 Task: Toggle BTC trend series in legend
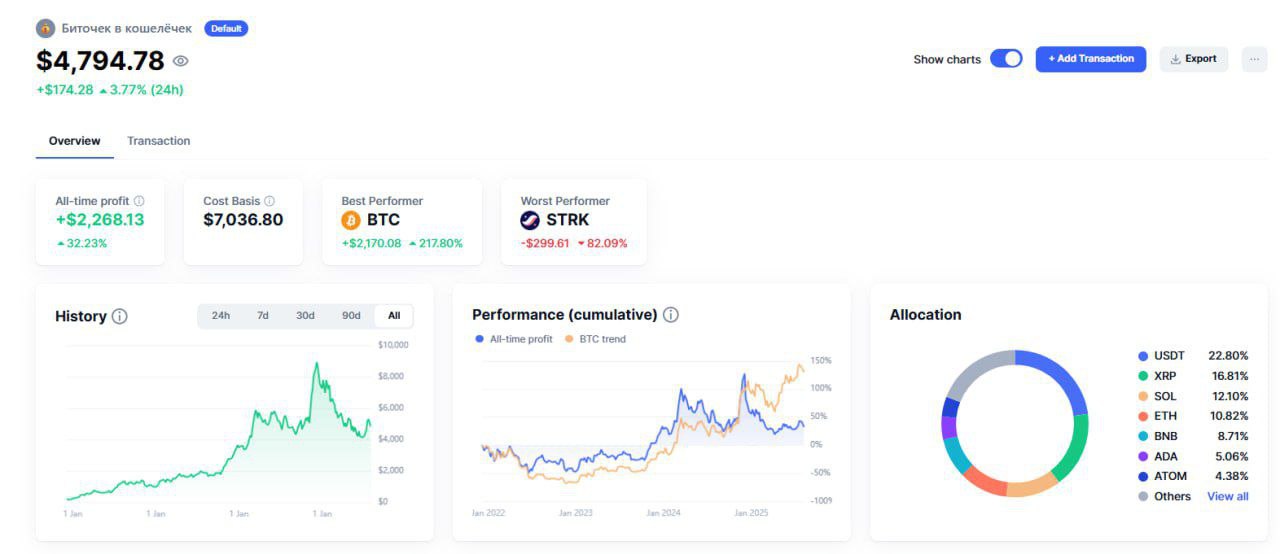tap(596, 339)
